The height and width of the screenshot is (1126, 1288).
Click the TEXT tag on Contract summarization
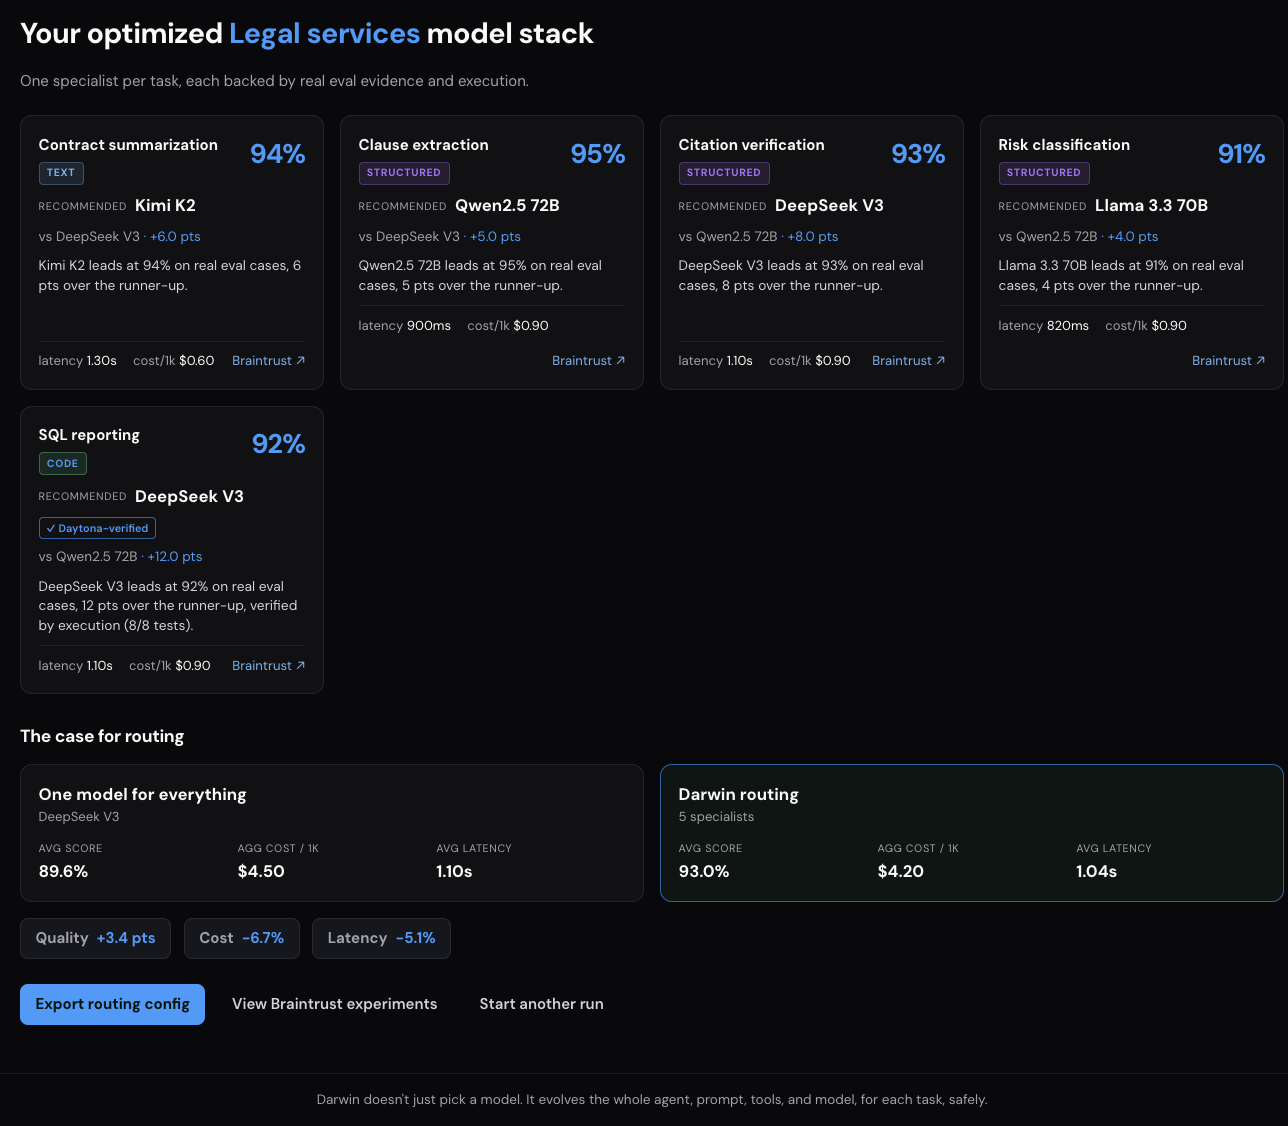pyautogui.click(x=61, y=173)
